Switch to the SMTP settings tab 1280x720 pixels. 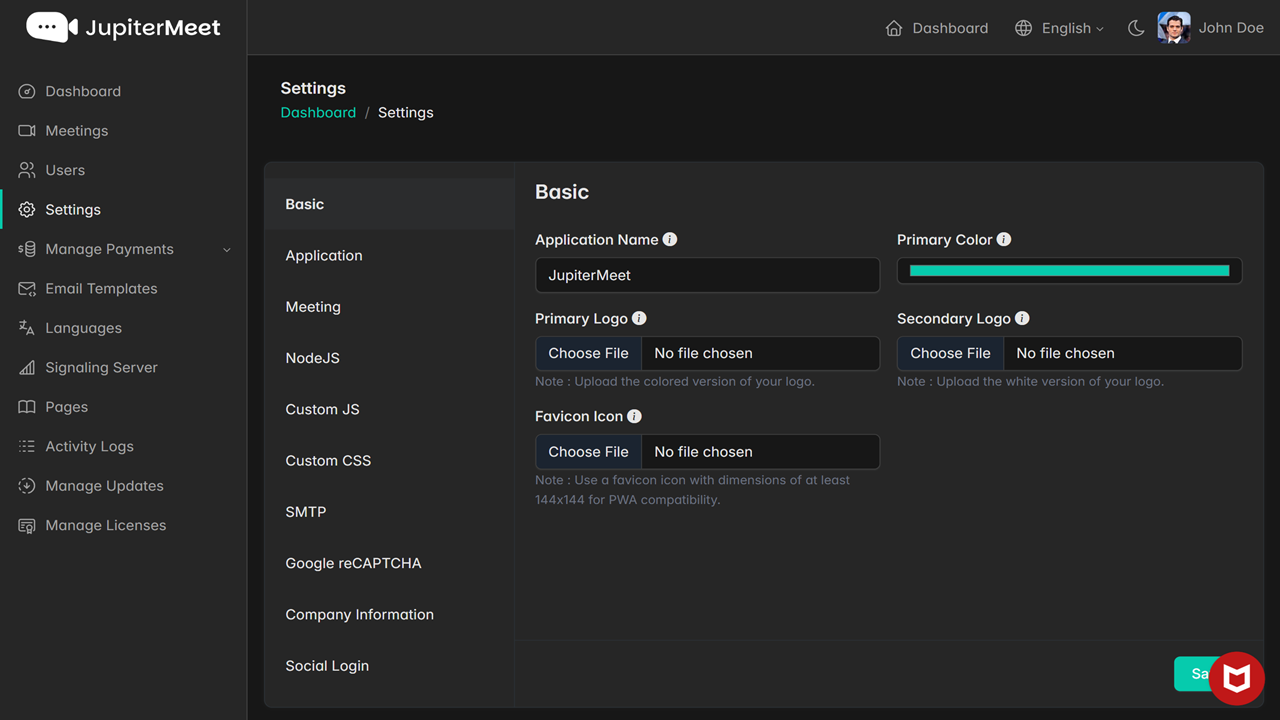(x=306, y=512)
